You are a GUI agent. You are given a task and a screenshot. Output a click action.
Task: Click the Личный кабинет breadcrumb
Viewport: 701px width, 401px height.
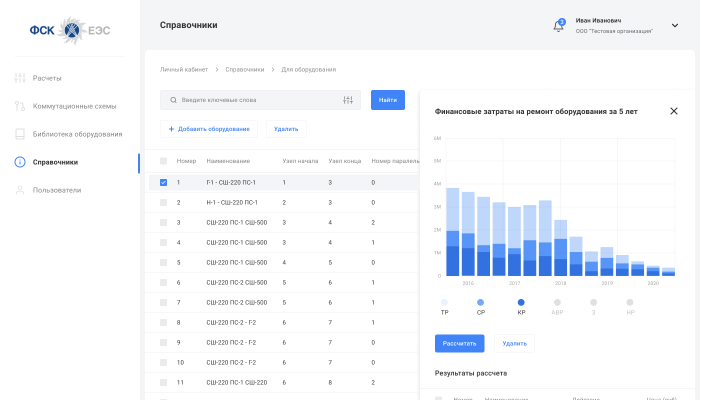184,70
